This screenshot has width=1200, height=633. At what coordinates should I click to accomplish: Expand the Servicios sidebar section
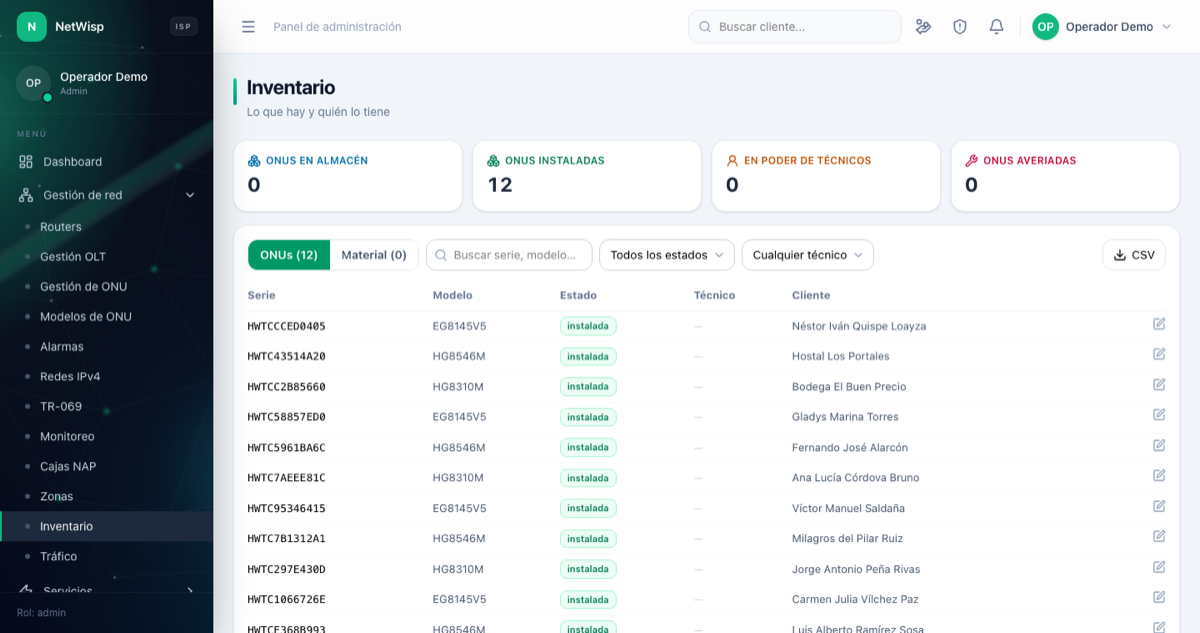[106, 591]
